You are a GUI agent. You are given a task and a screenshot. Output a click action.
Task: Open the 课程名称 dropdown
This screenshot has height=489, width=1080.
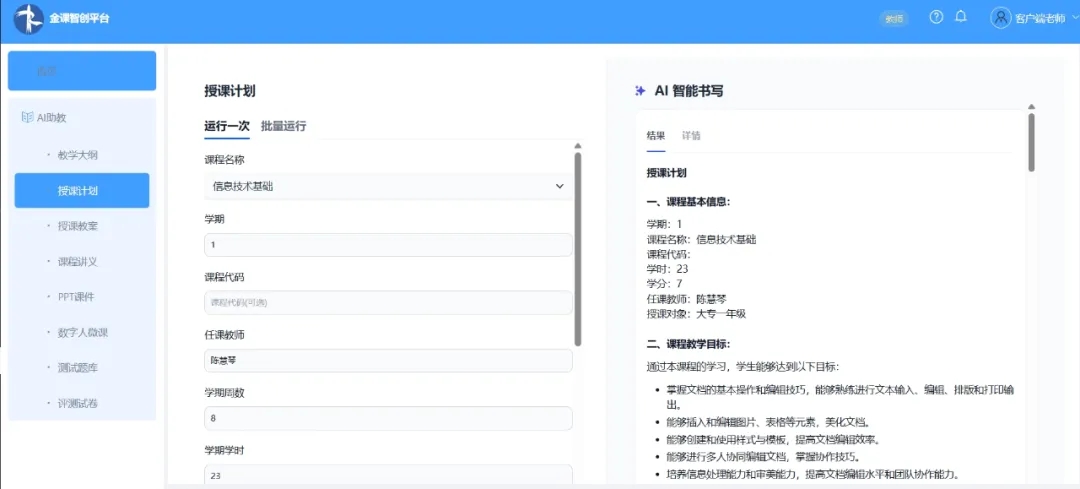(x=388, y=186)
